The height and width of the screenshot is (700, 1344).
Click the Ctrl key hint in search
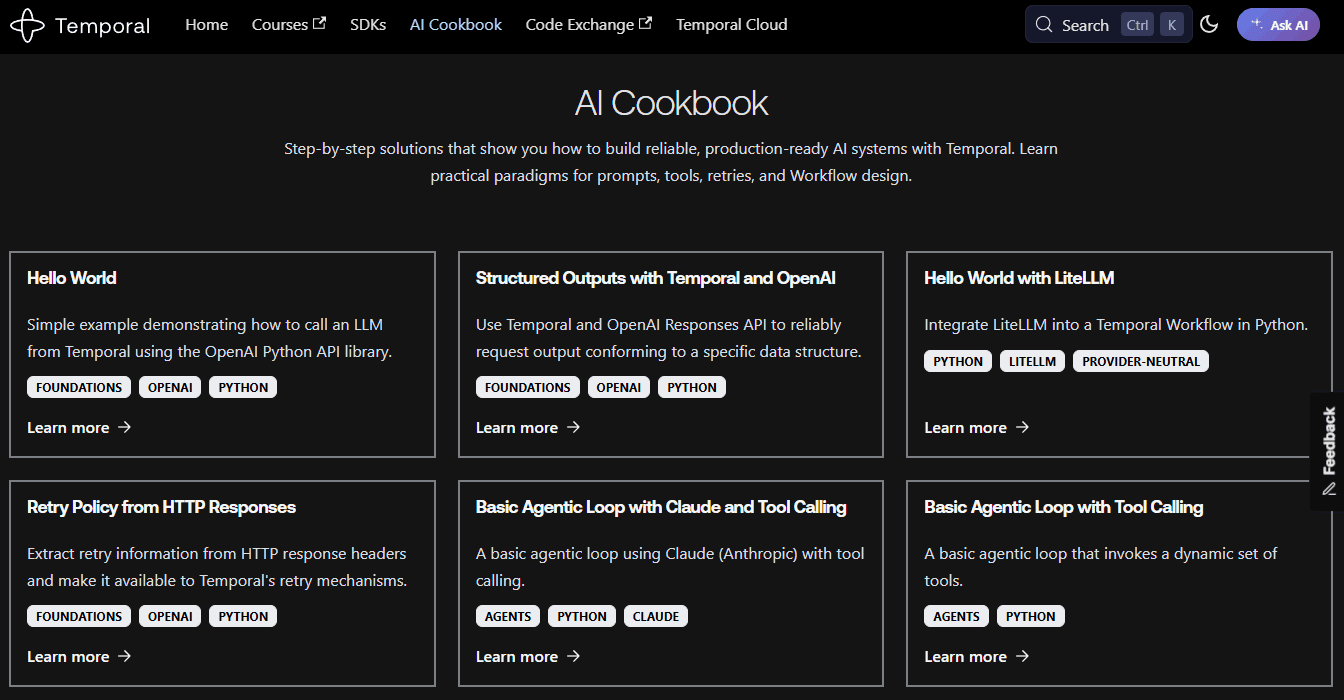pos(1137,25)
